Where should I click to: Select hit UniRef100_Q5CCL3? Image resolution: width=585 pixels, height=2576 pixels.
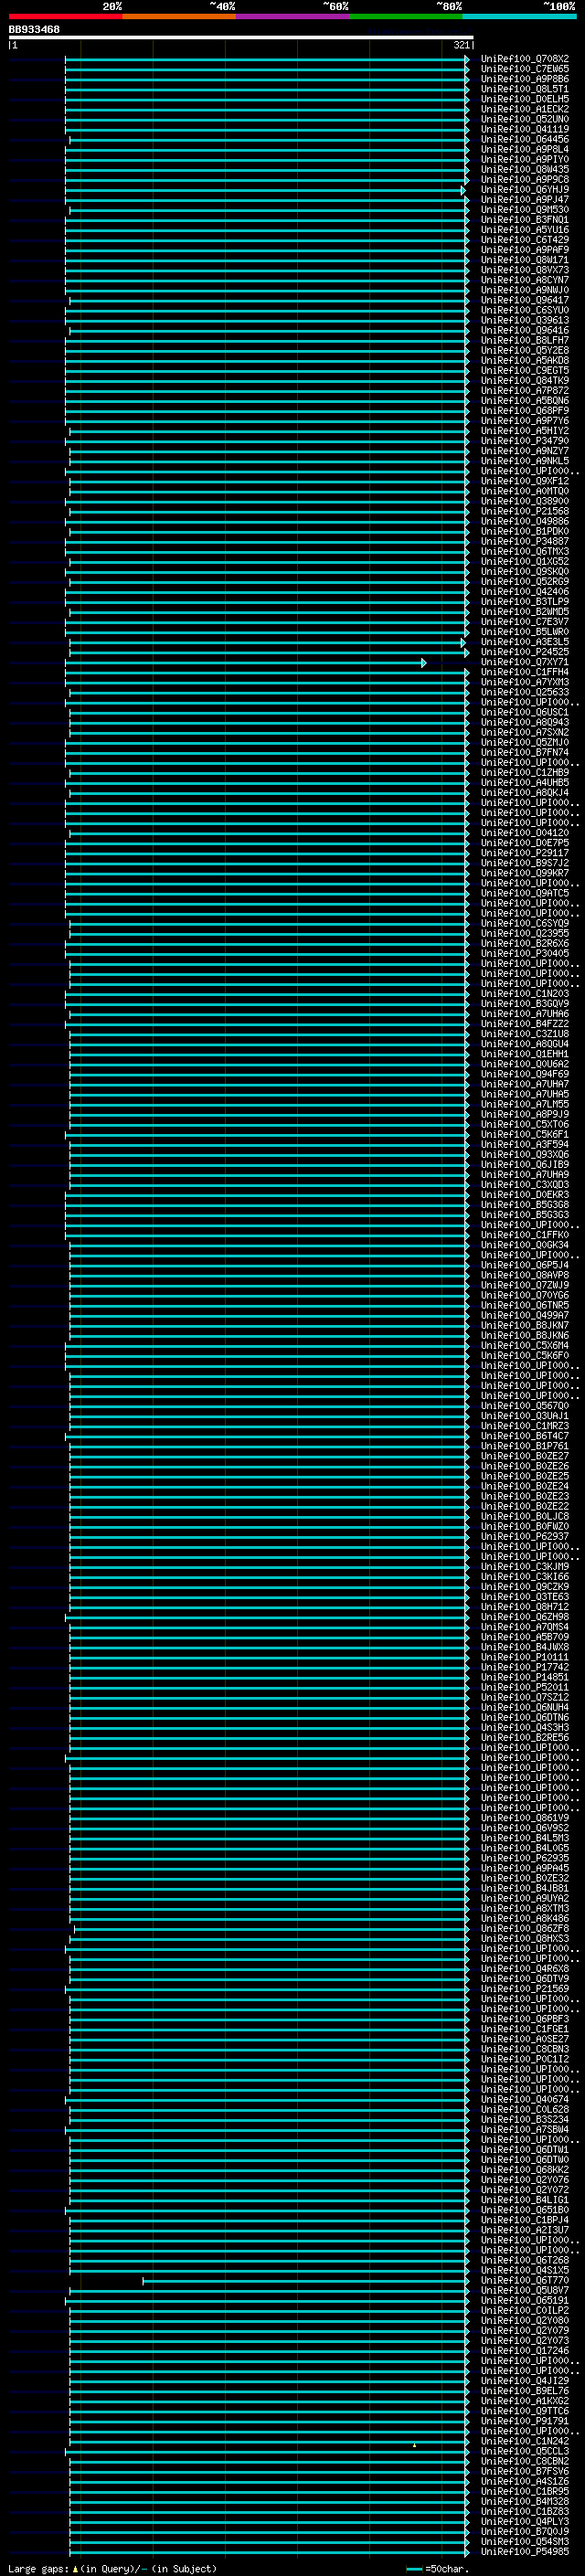click(525, 2451)
